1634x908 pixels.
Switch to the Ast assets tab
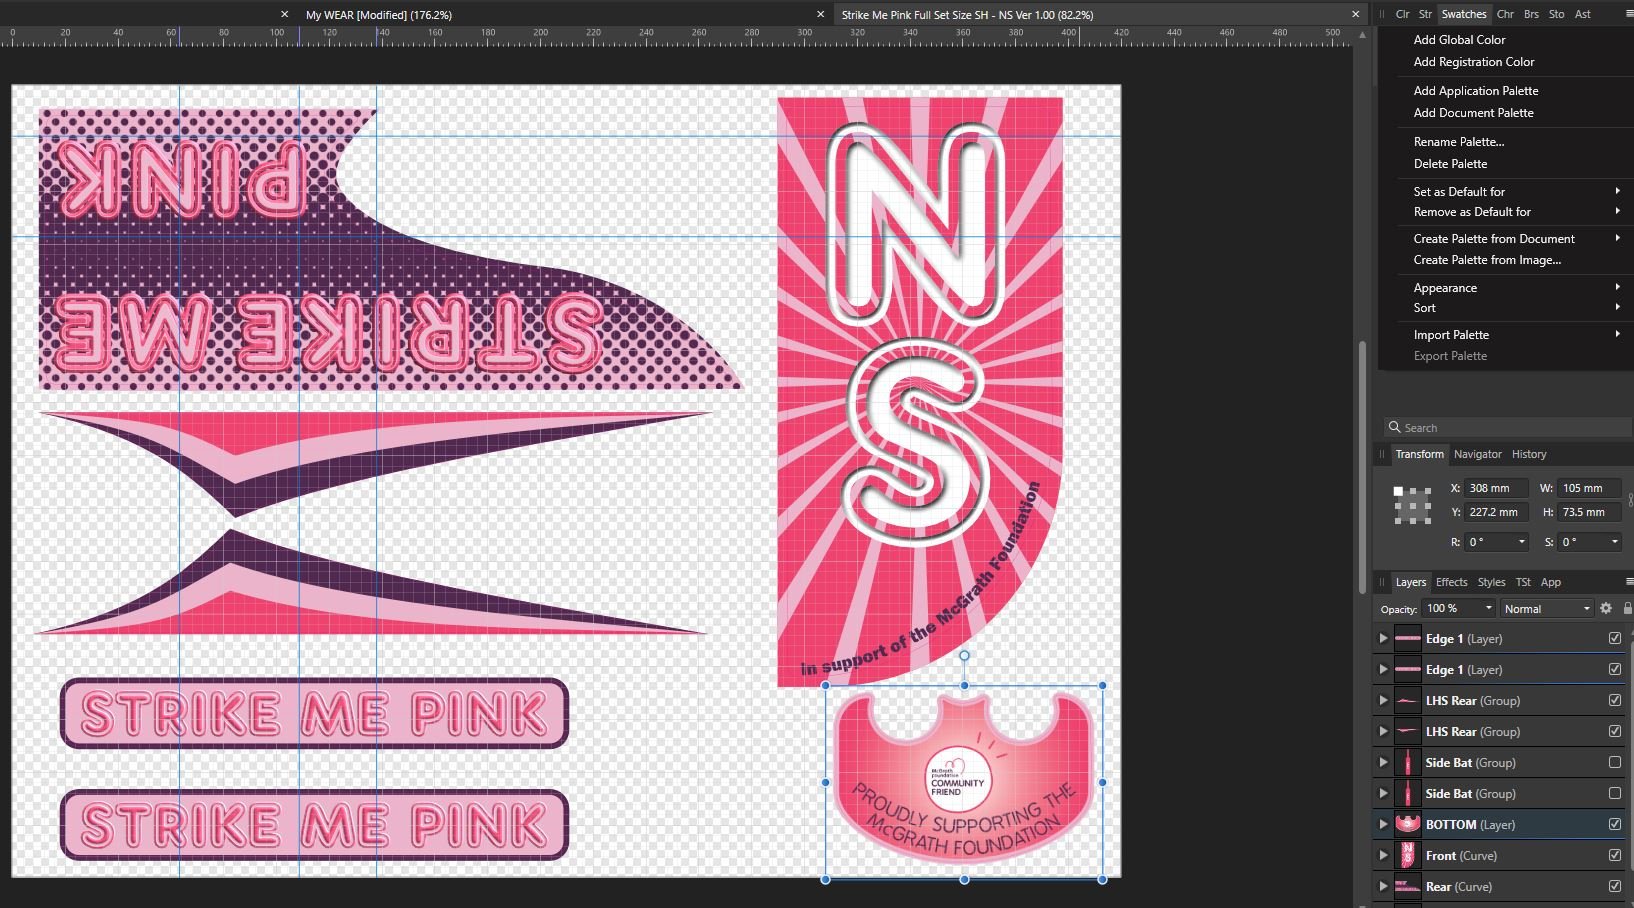tap(1583, 14)
